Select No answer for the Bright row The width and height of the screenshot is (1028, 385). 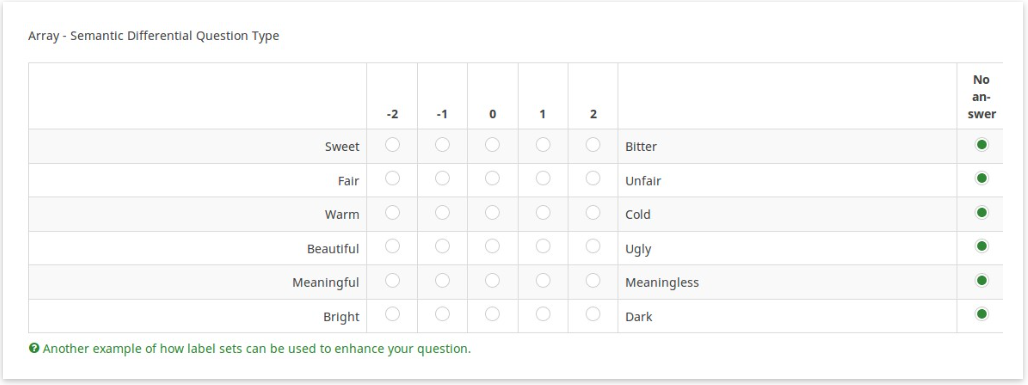click(981, 314)
